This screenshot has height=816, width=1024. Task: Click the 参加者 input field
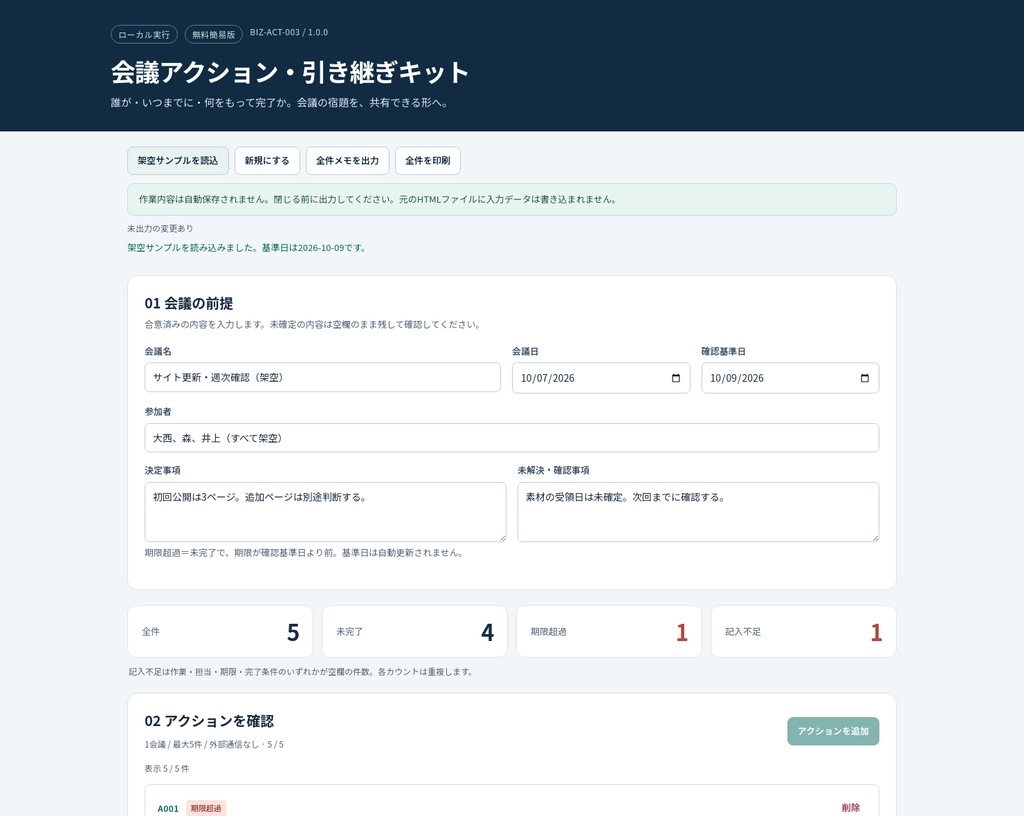point(511,438)
